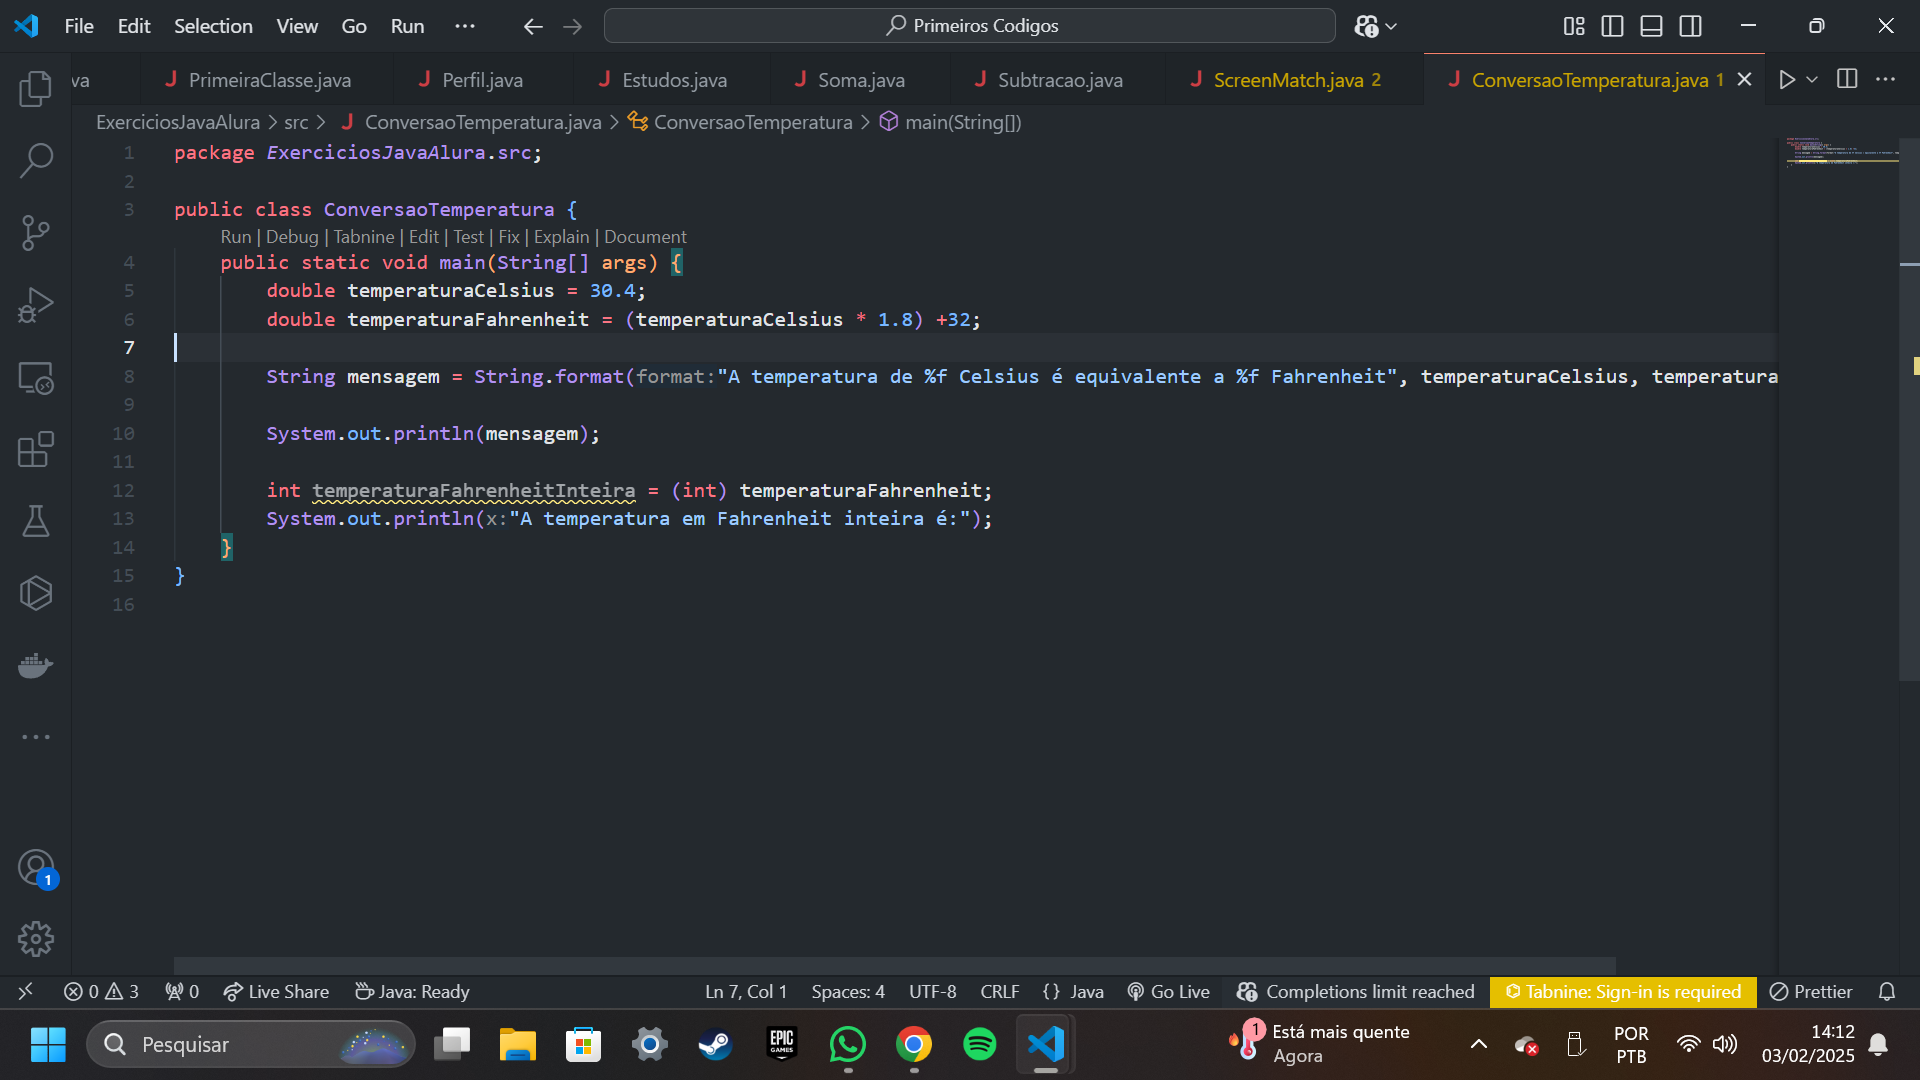Click the UTF-8 encoding status field
Image resolution: width=1920 pixels, height=1080 pixels.
[932, 990]
